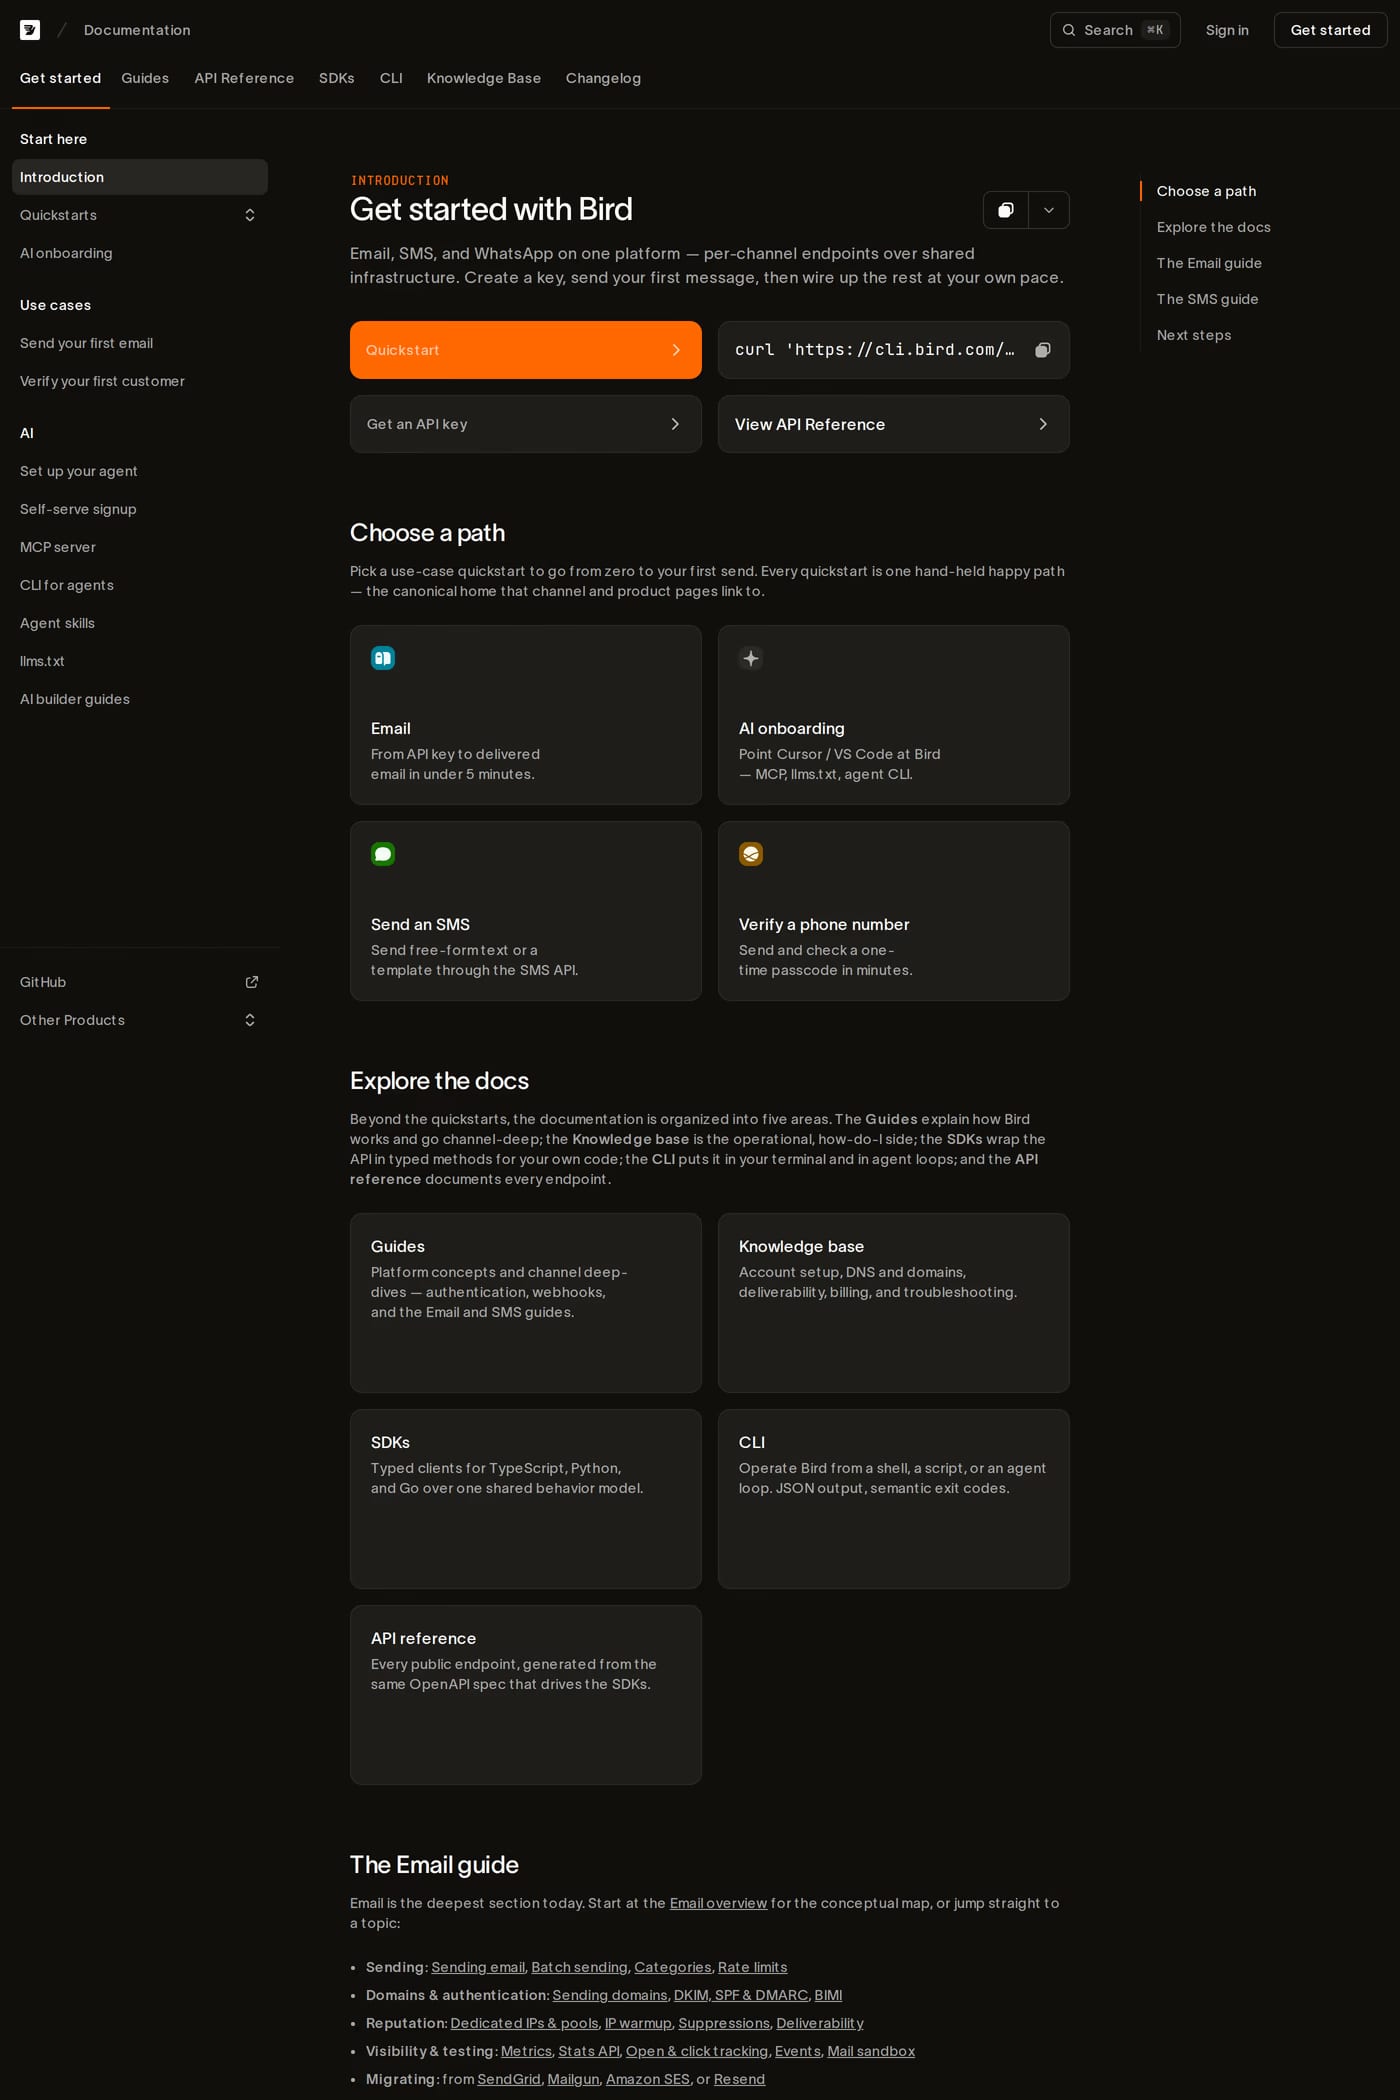
Task: Click the SendGrid migration link
Action: pos(509,2079)
